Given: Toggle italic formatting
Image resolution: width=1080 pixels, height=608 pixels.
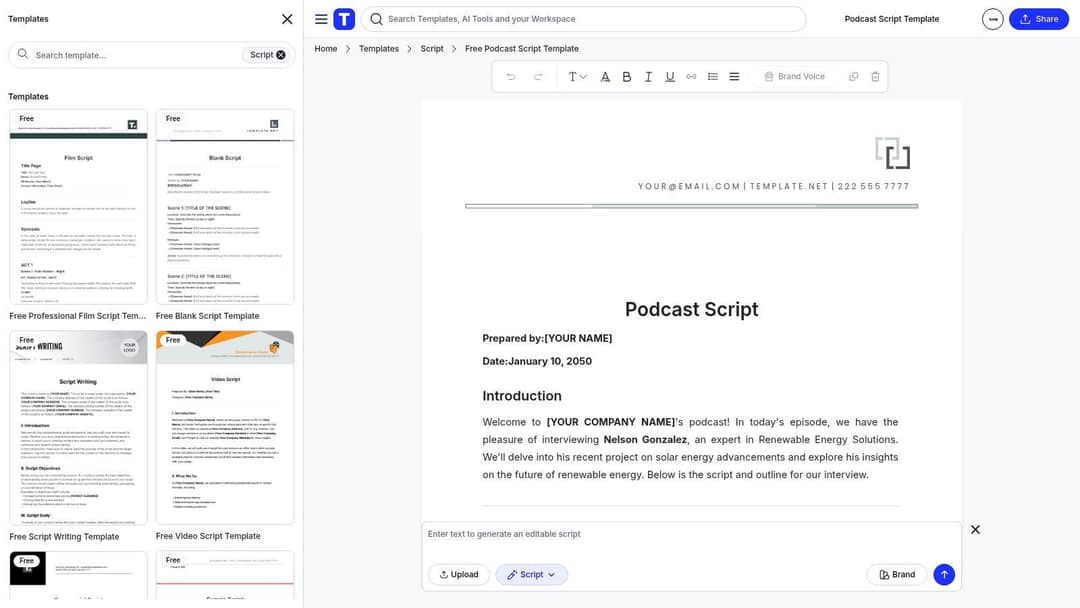Looking at the screenshot, I should pyautogui.click(x=648, y=76).
